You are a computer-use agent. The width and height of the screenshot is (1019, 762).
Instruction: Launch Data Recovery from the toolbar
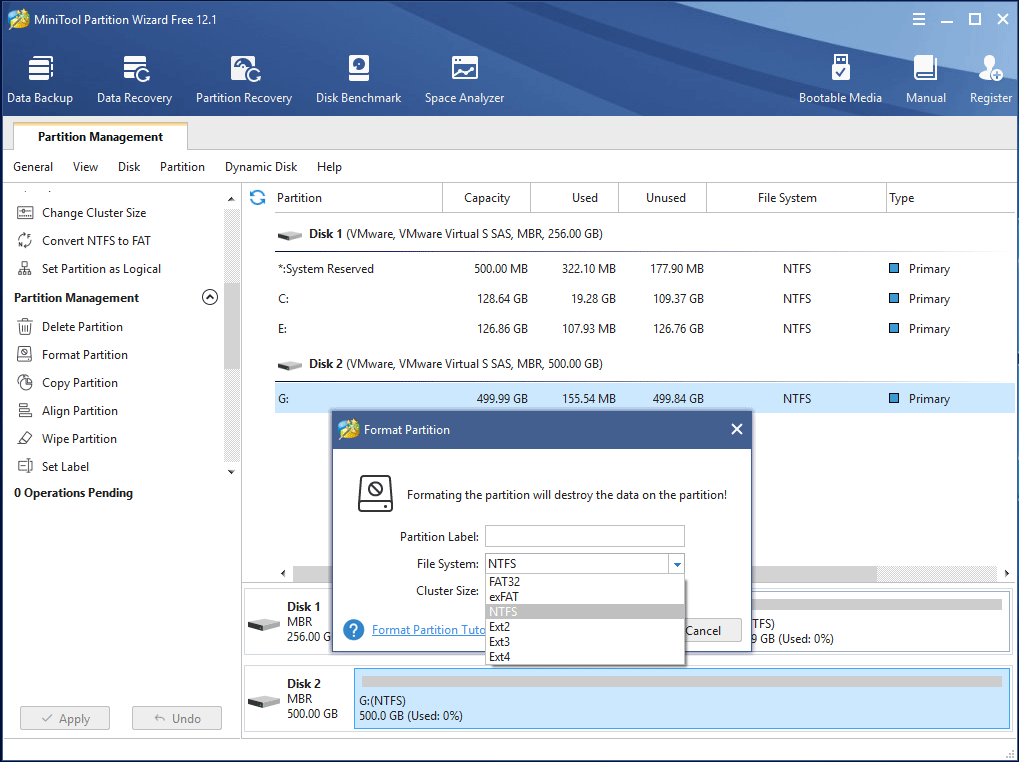click(135, 79)
